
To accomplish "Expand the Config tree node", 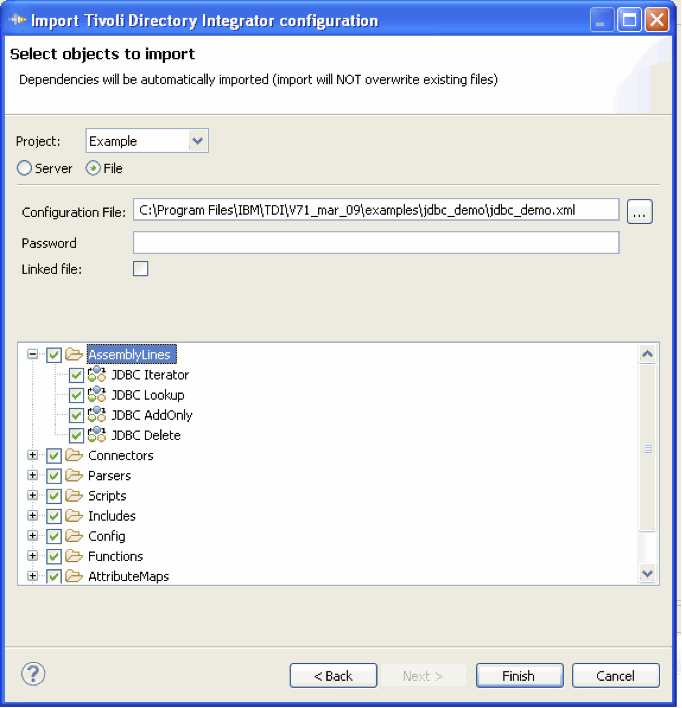I will click(x=32, y=536).
